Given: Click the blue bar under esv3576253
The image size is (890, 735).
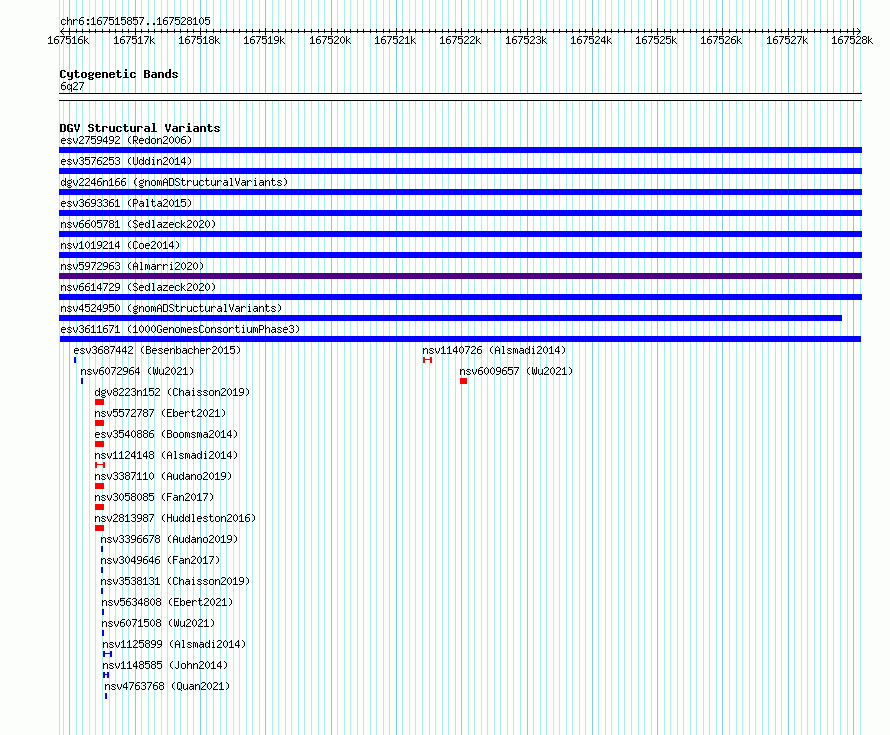Looking at the screenshot, I should pyautogui.click(x=460, y=171).
